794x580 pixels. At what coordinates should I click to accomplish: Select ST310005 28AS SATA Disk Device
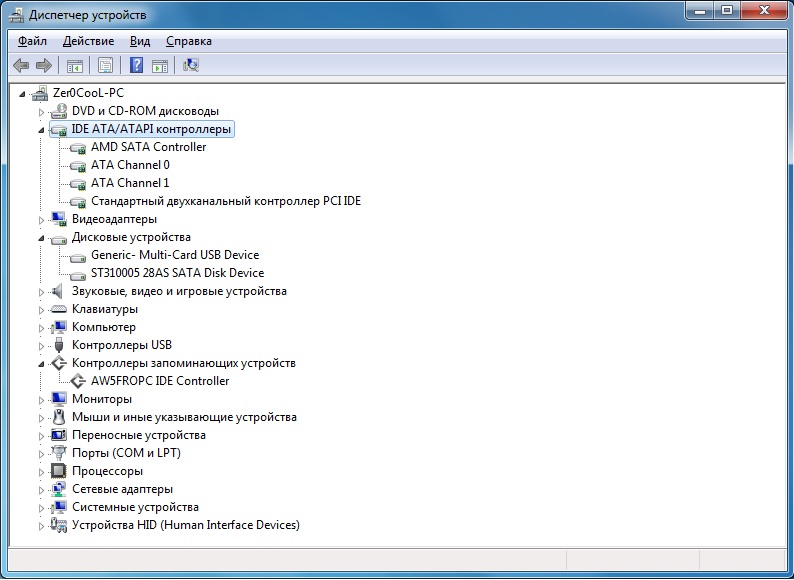177,273
